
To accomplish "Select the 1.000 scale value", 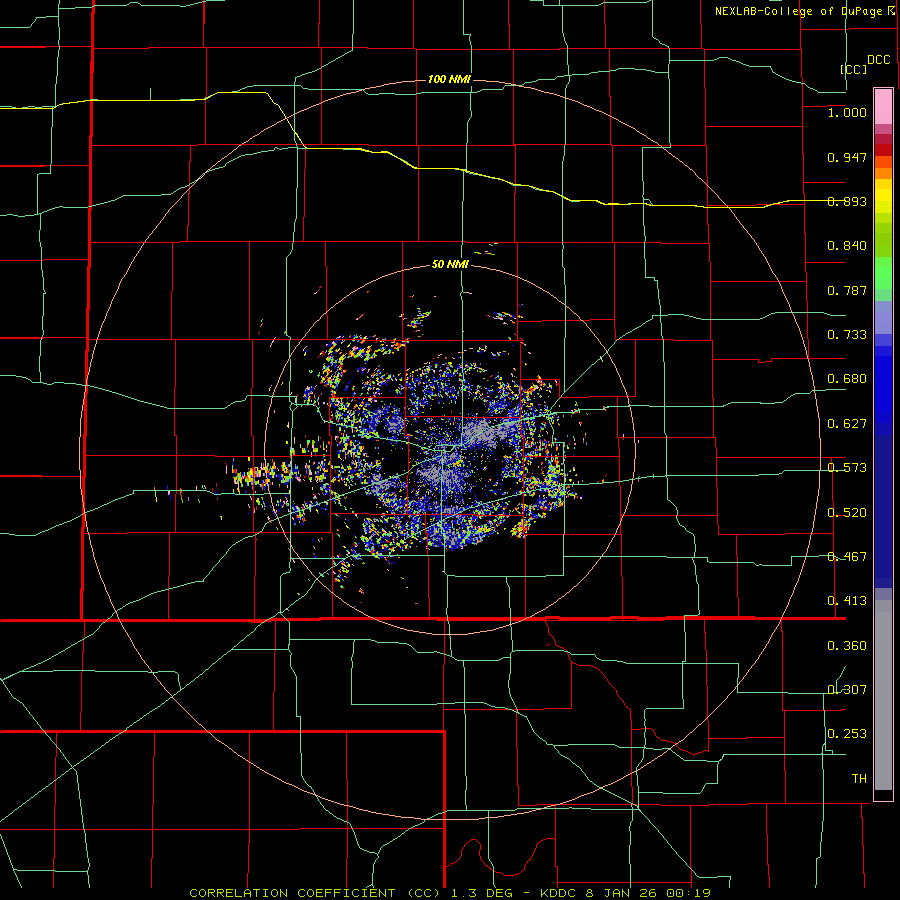I will (x=847, y=112).
